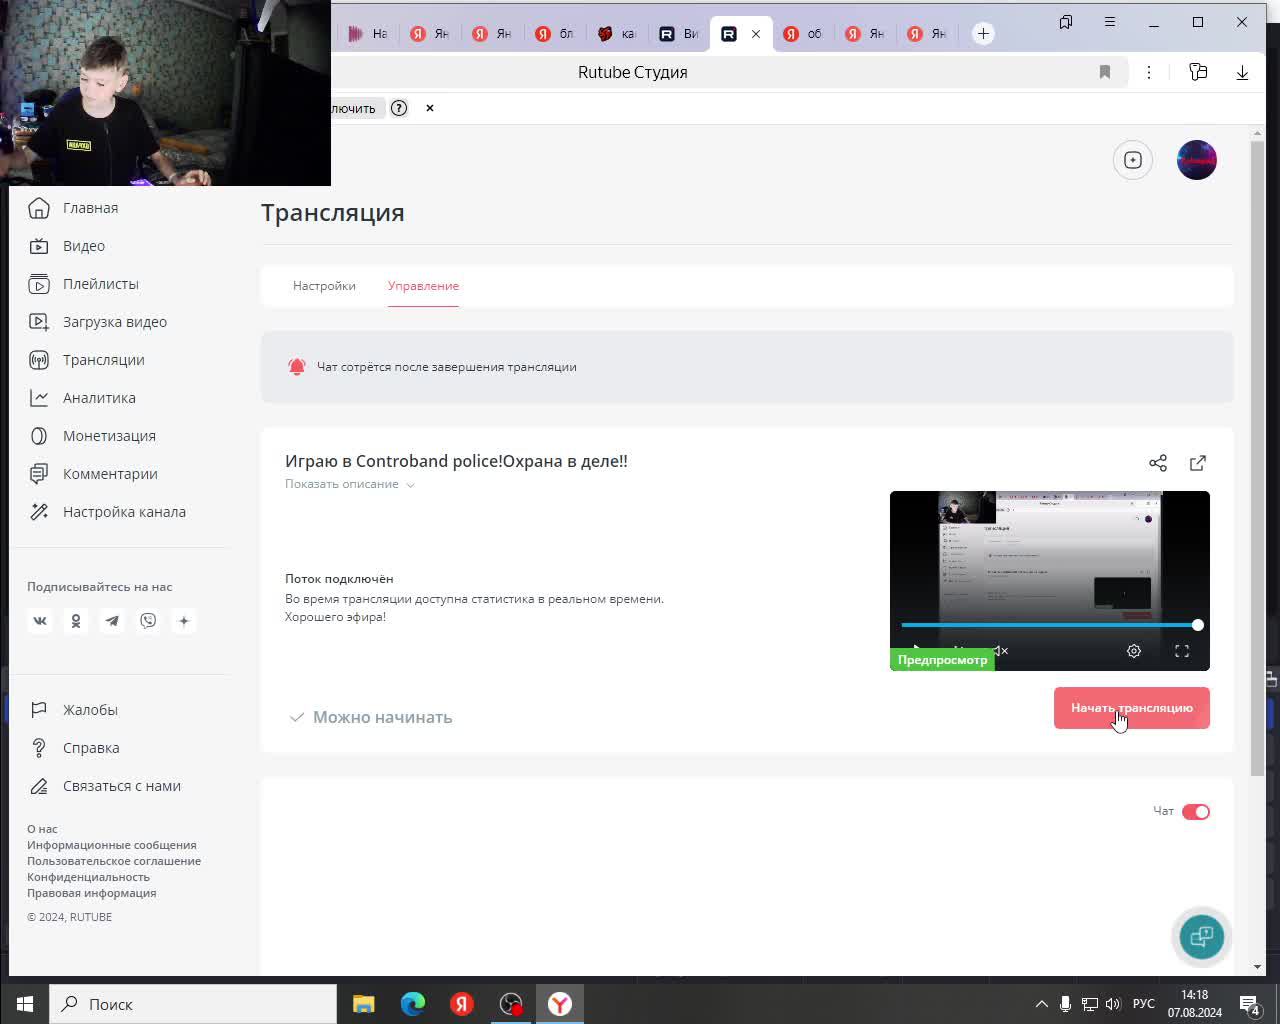Screen dimensions: 1280x1024
Task: Unmute the preview player volume icon
Action: click(x=1000, y=651)
